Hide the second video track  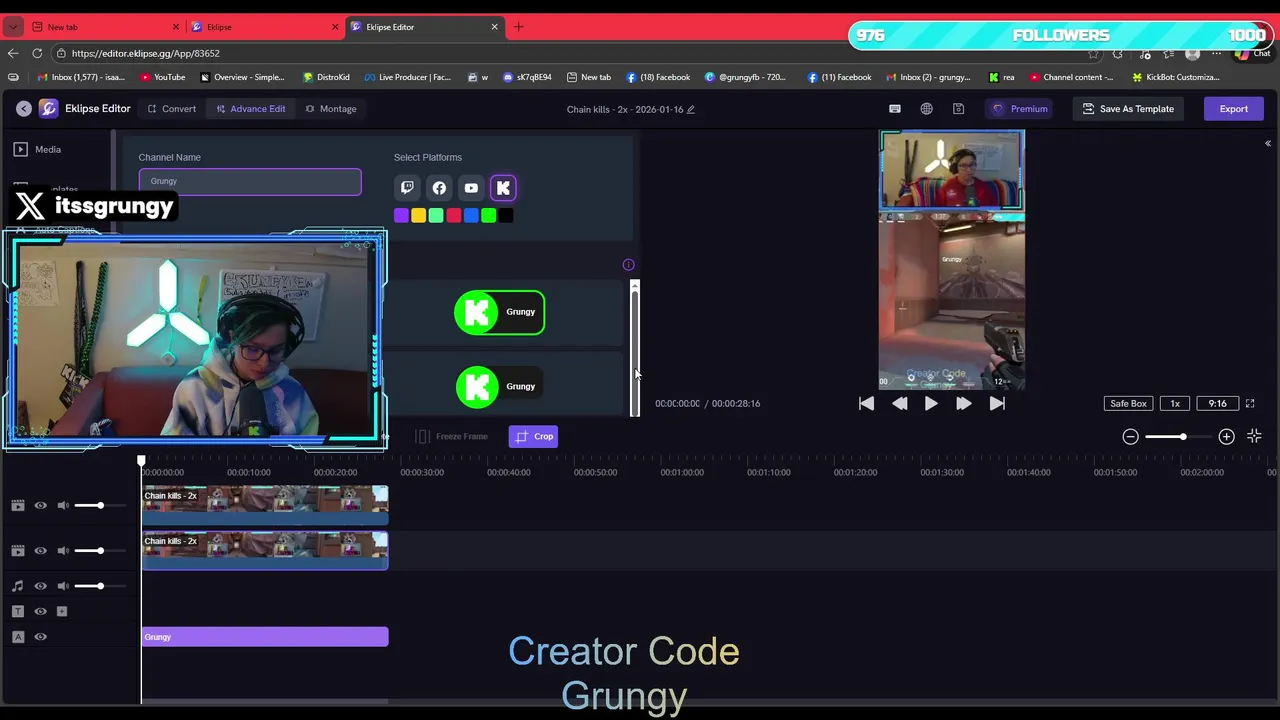pyautogui.click(x=41, y=551)
